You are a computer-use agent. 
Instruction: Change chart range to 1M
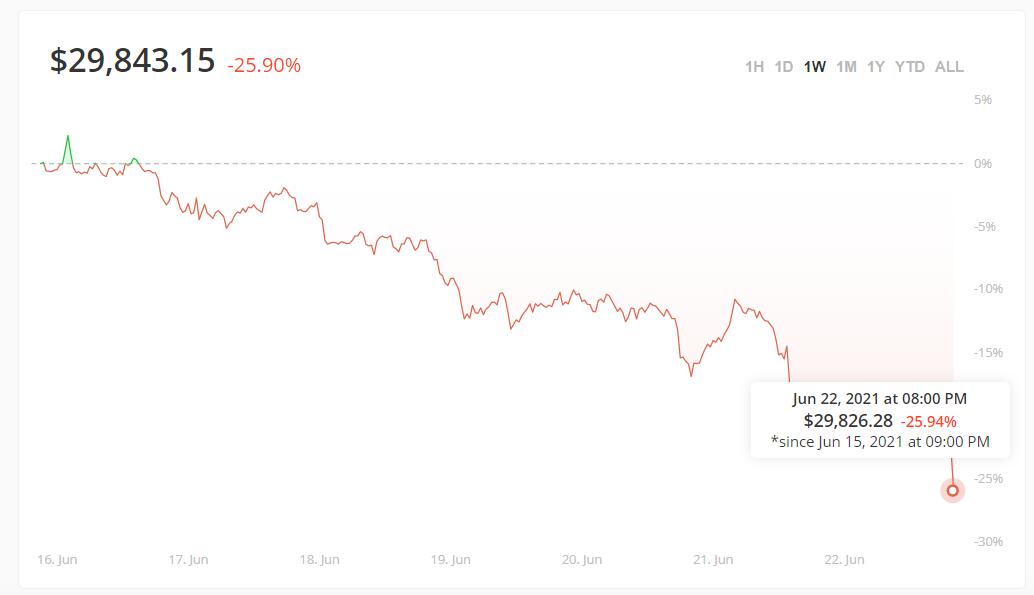coord(846,67)
